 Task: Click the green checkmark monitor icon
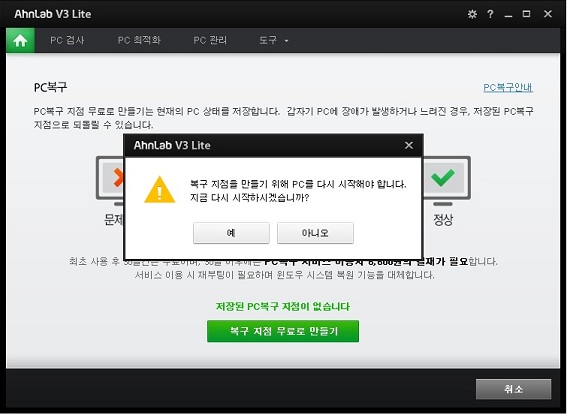(x=443, y=179)
